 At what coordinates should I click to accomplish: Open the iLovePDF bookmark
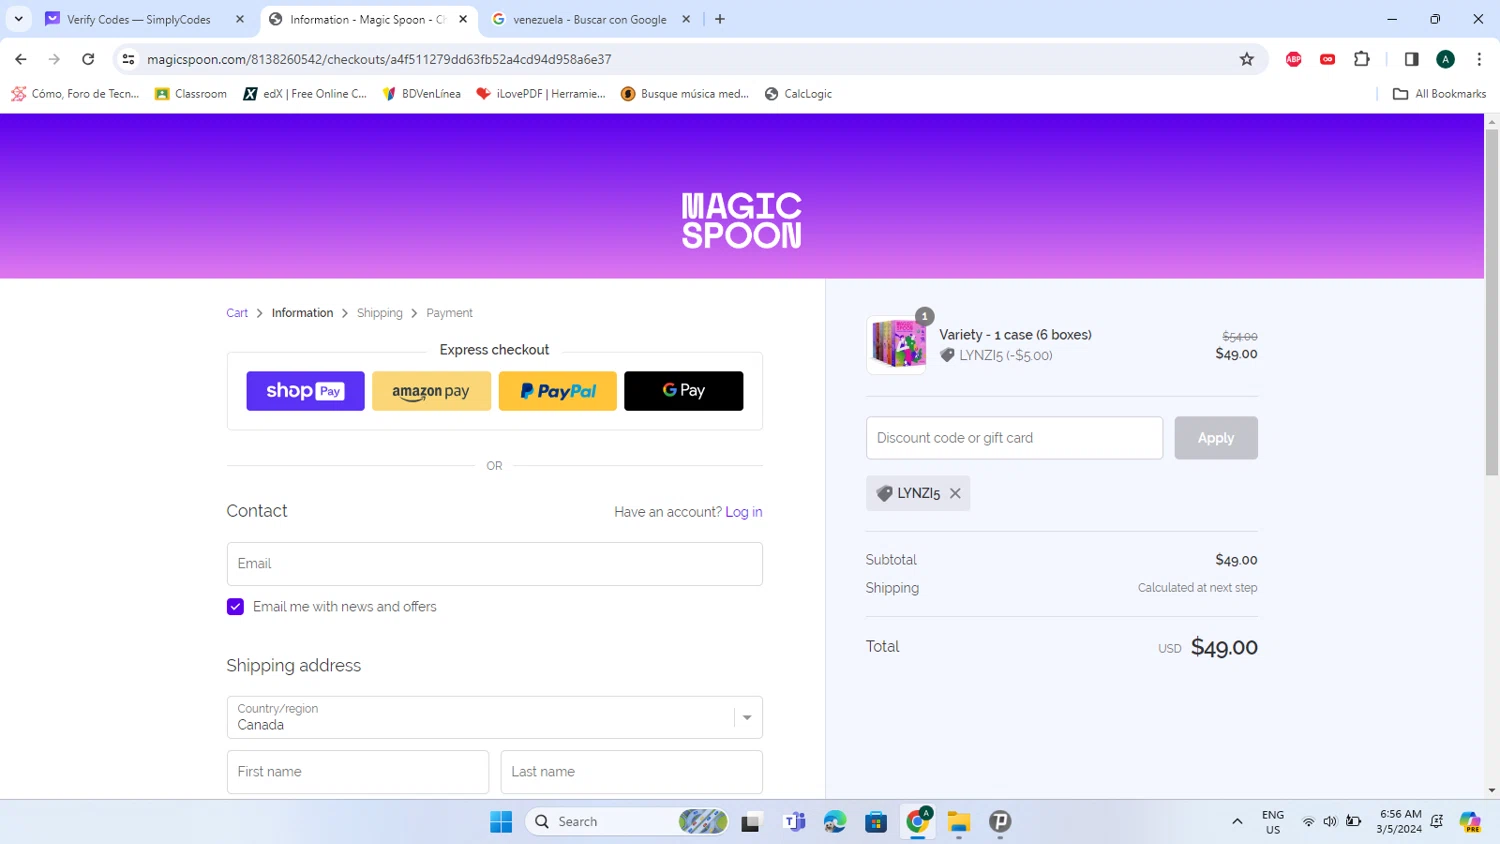point(541,94)
